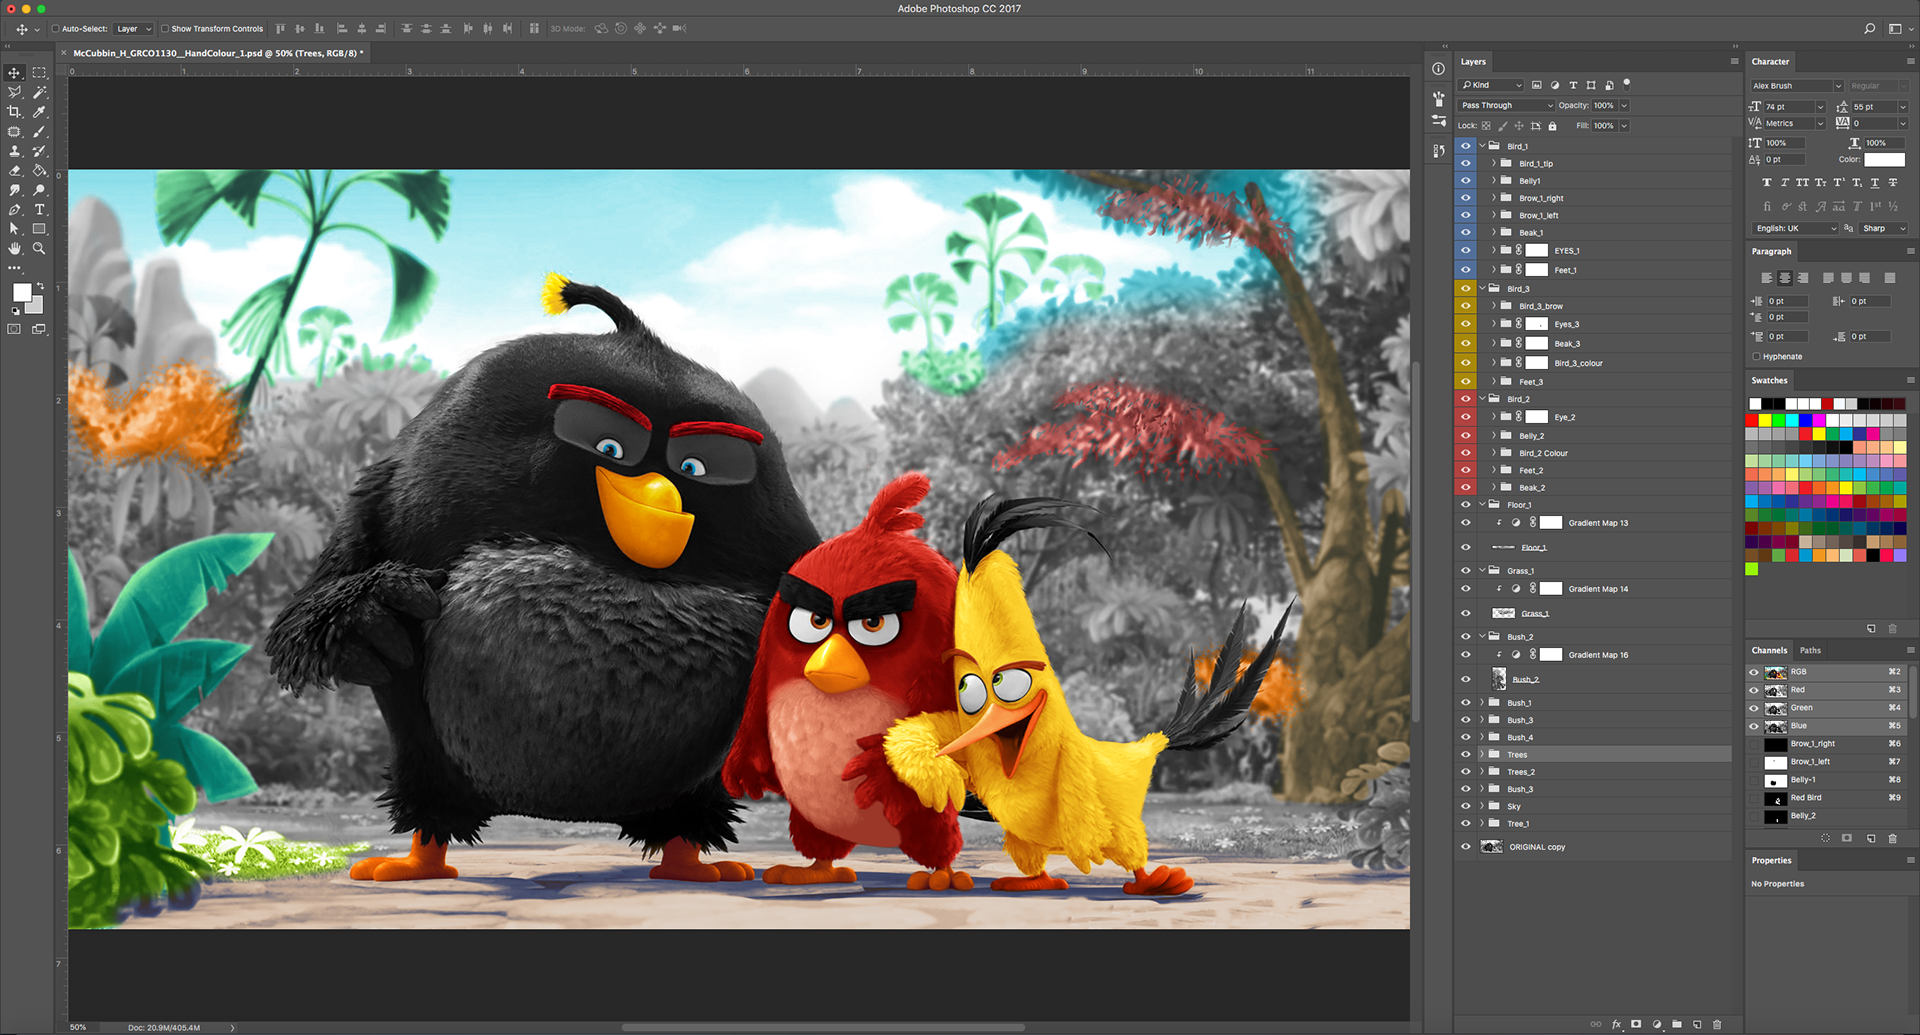Choose the Eyedropper tool
The width and height of the screenshot is (1920, 1035).
[x=39, y=112]
